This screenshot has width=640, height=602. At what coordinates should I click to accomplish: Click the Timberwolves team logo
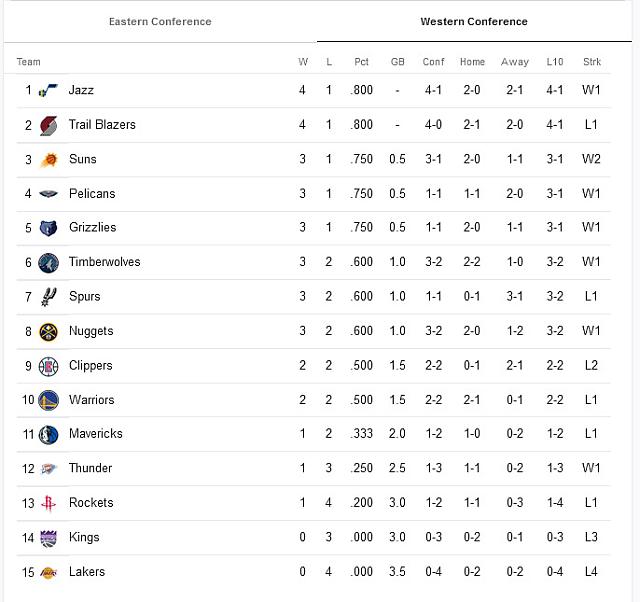(x=48, y=263)
